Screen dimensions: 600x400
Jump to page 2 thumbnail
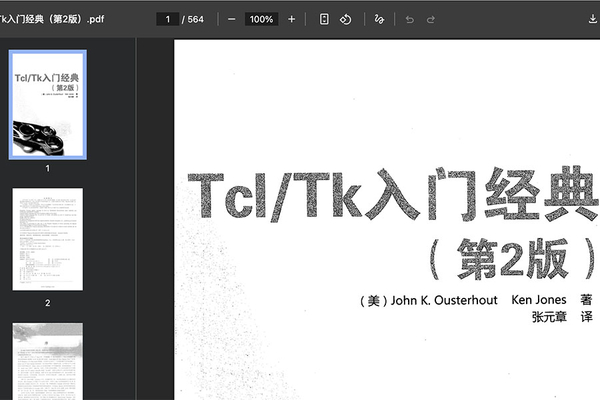[x=47, y=239]
